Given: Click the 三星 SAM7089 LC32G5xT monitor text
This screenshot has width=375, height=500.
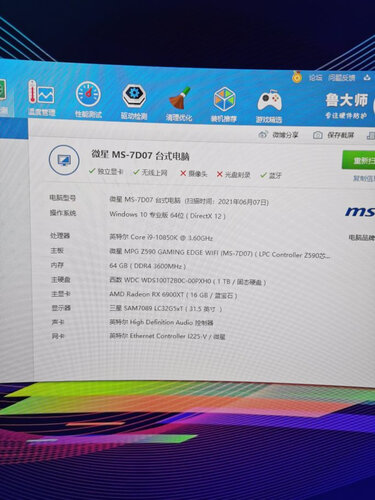Looking at the screenshot, I should pos(165,308).
